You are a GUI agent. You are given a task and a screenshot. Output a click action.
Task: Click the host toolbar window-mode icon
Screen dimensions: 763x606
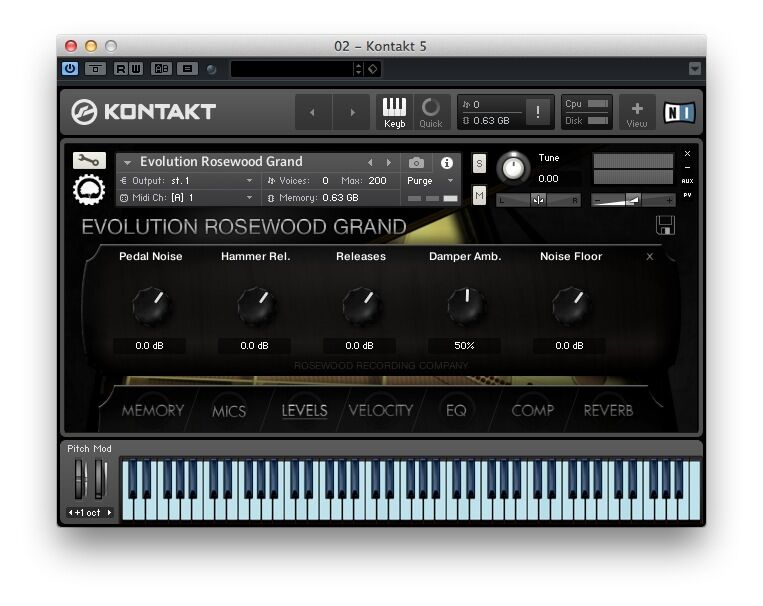click(95, 69)
